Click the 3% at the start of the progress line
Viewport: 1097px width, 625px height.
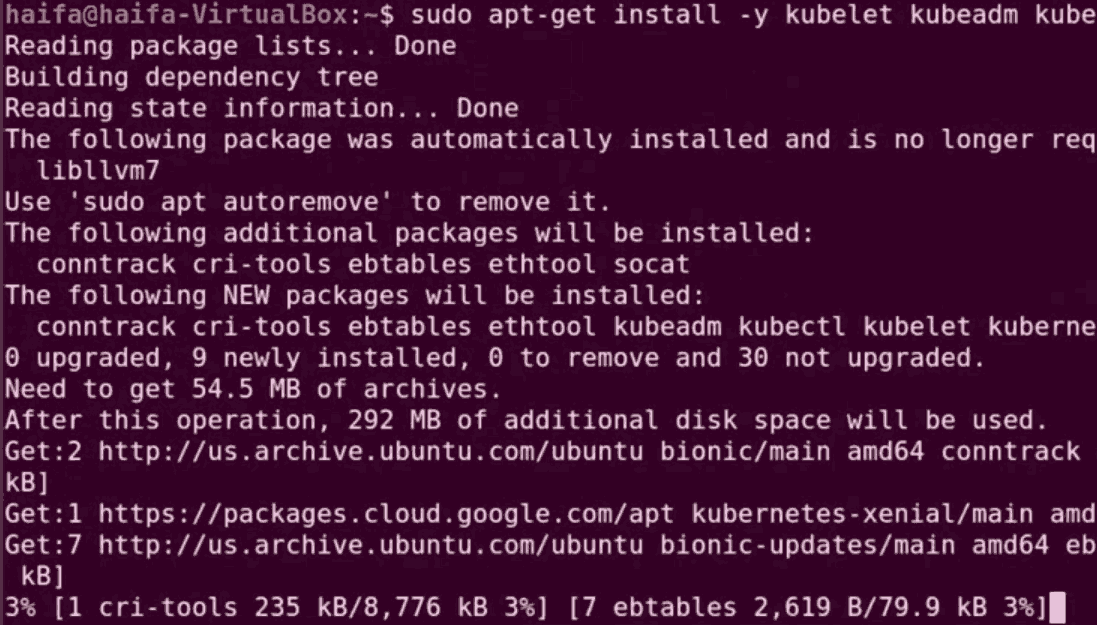pos(20,607)
